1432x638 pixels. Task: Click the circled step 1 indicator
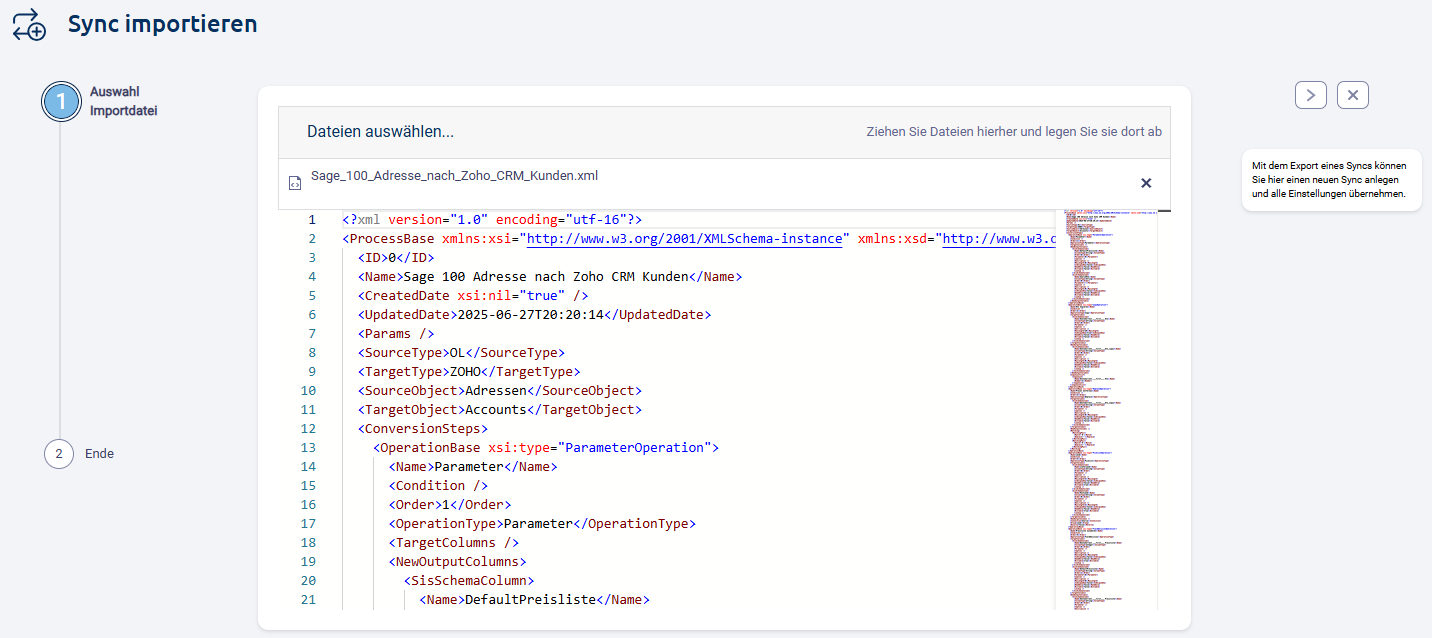(x=61, y=101)
